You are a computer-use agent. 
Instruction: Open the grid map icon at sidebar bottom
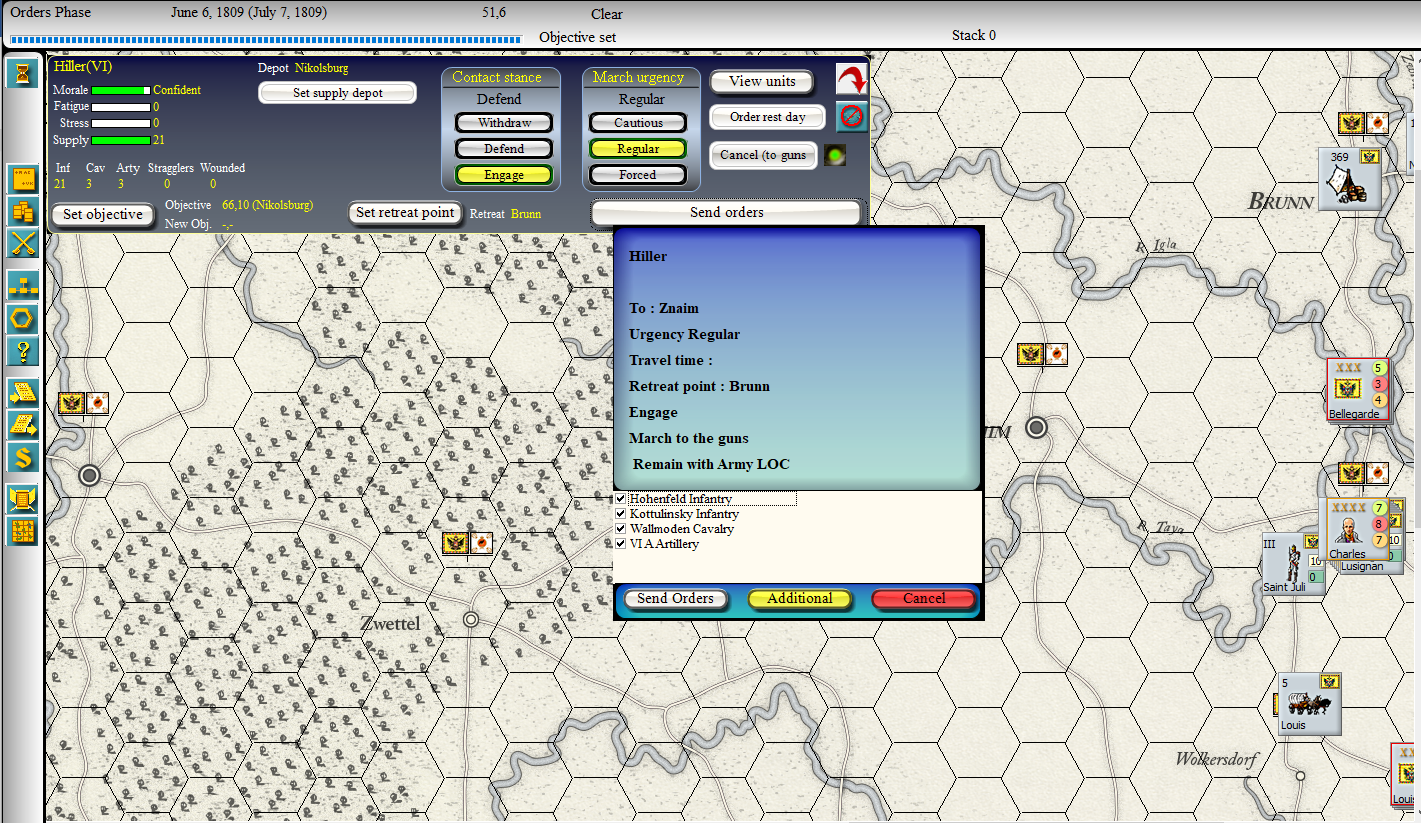(22, 531)
